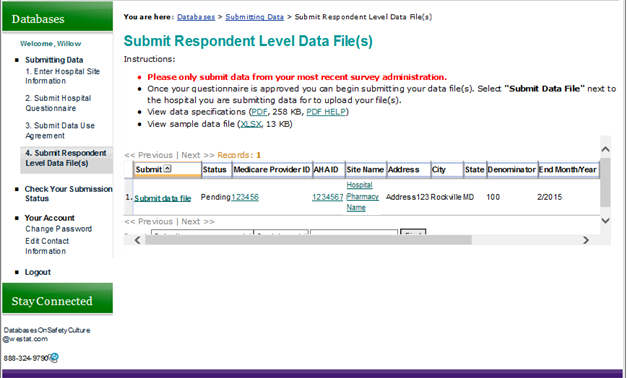The image size is (628, 378).
Task: Click top Previous pagination link
Action: (x=149, y=155)
